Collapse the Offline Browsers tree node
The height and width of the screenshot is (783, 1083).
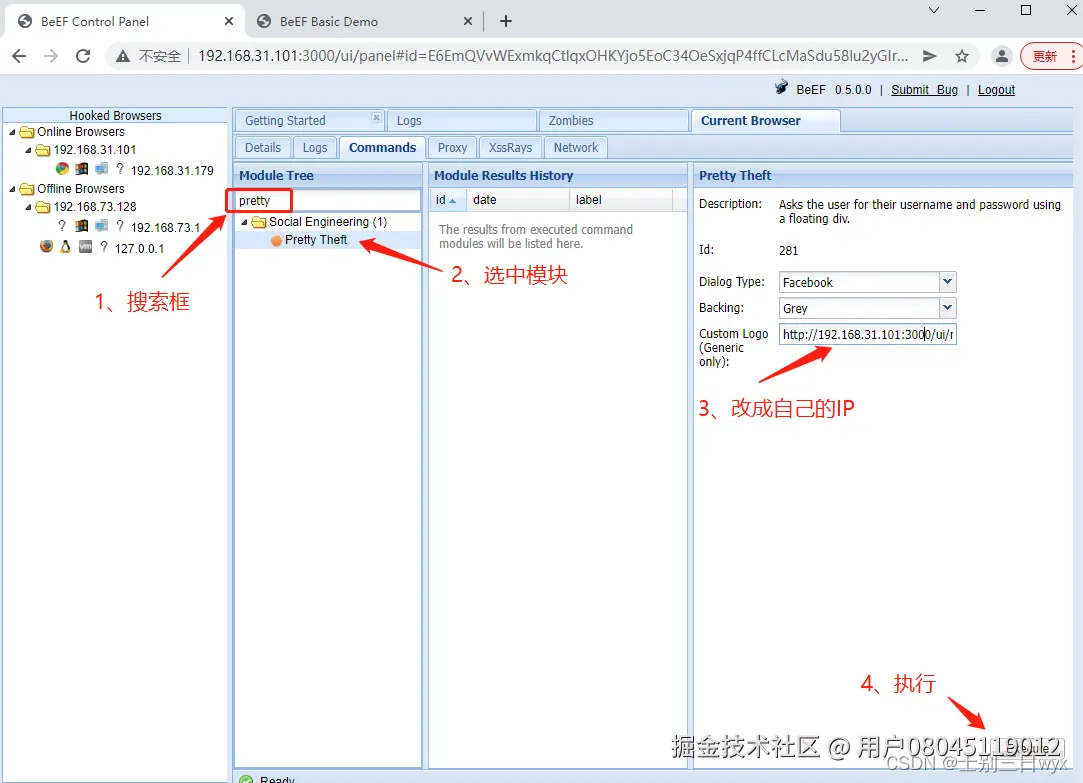(12, 189)
